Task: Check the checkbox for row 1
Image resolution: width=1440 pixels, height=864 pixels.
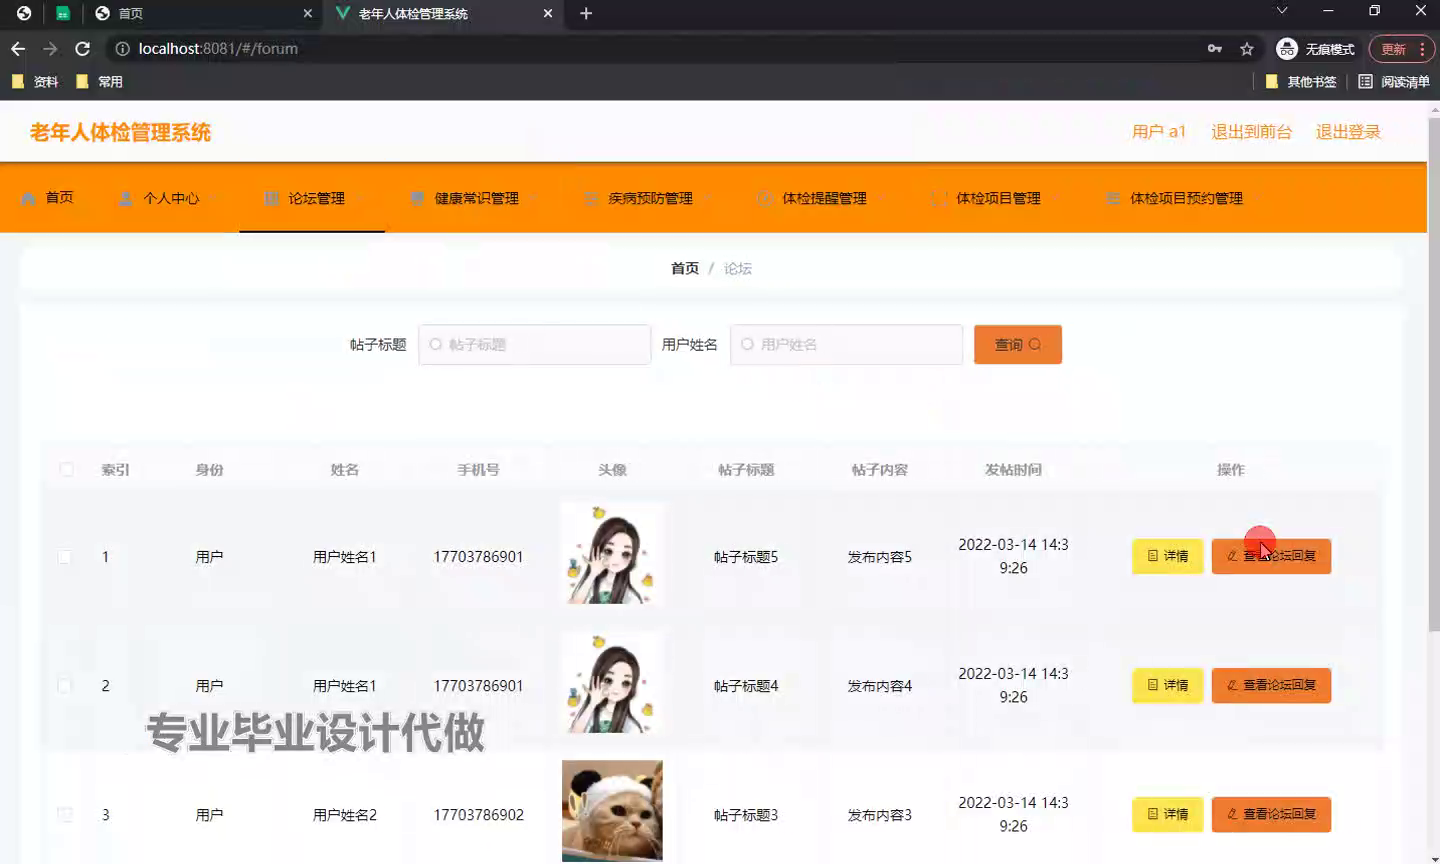Action: point(64,557)
